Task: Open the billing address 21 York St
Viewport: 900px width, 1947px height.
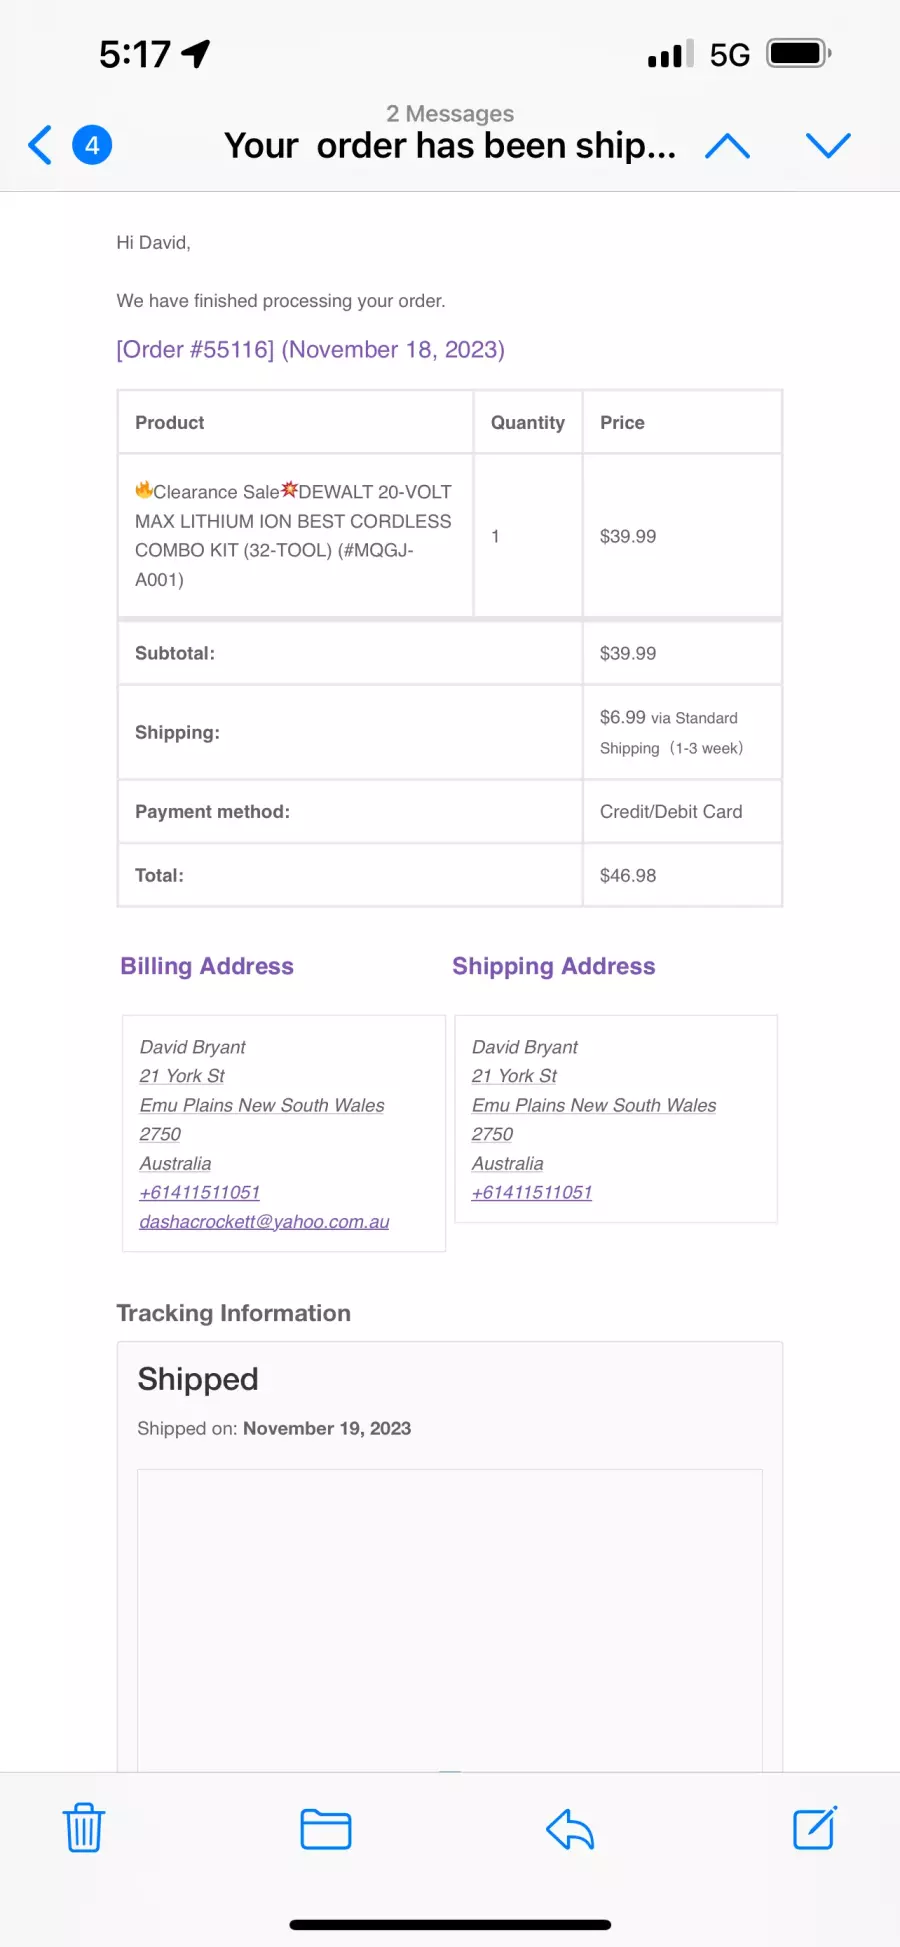Action: pyautogui.click(x=182, y=1076)
